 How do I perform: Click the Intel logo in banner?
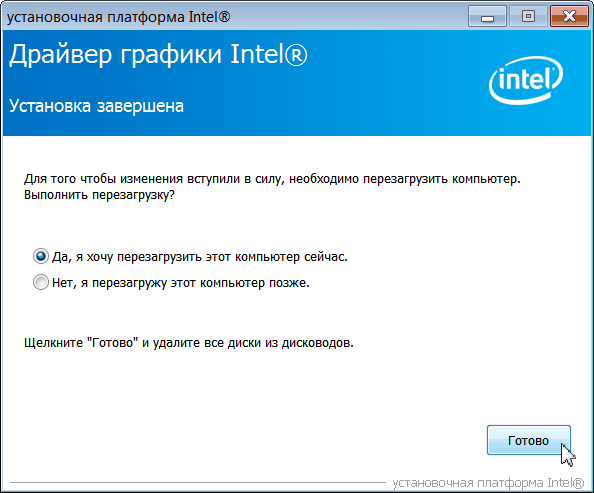[526, 80]
